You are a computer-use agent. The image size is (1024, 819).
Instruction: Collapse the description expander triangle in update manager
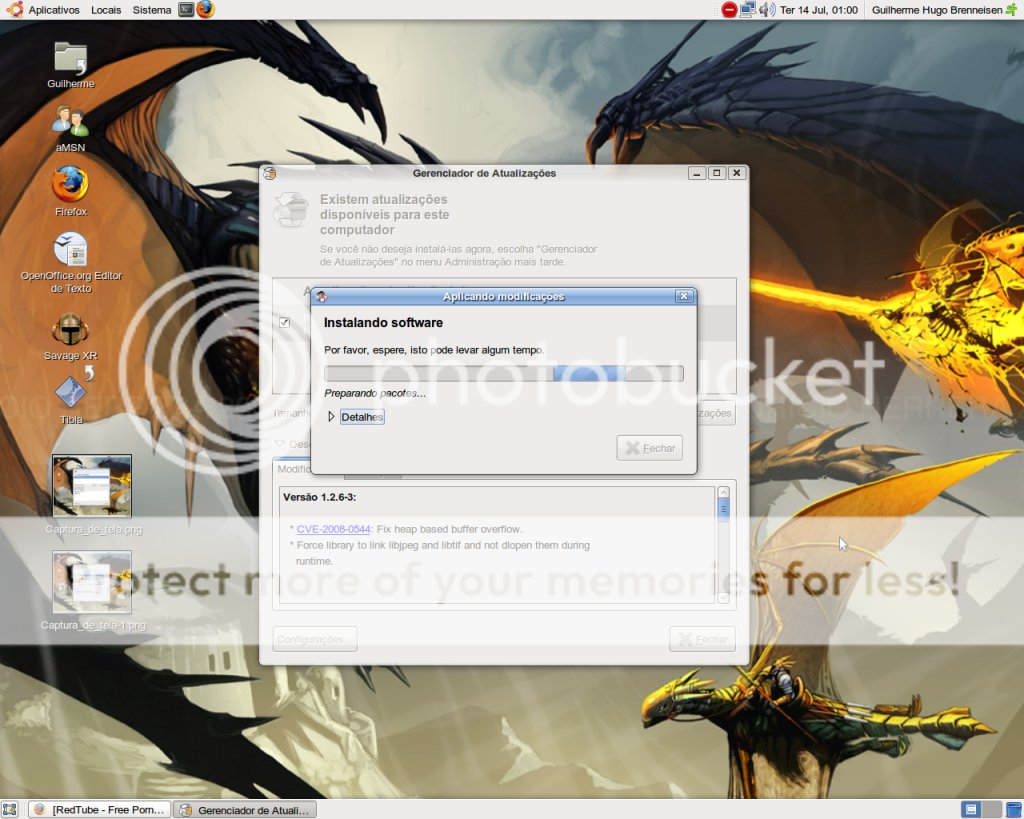pos(280,443)
